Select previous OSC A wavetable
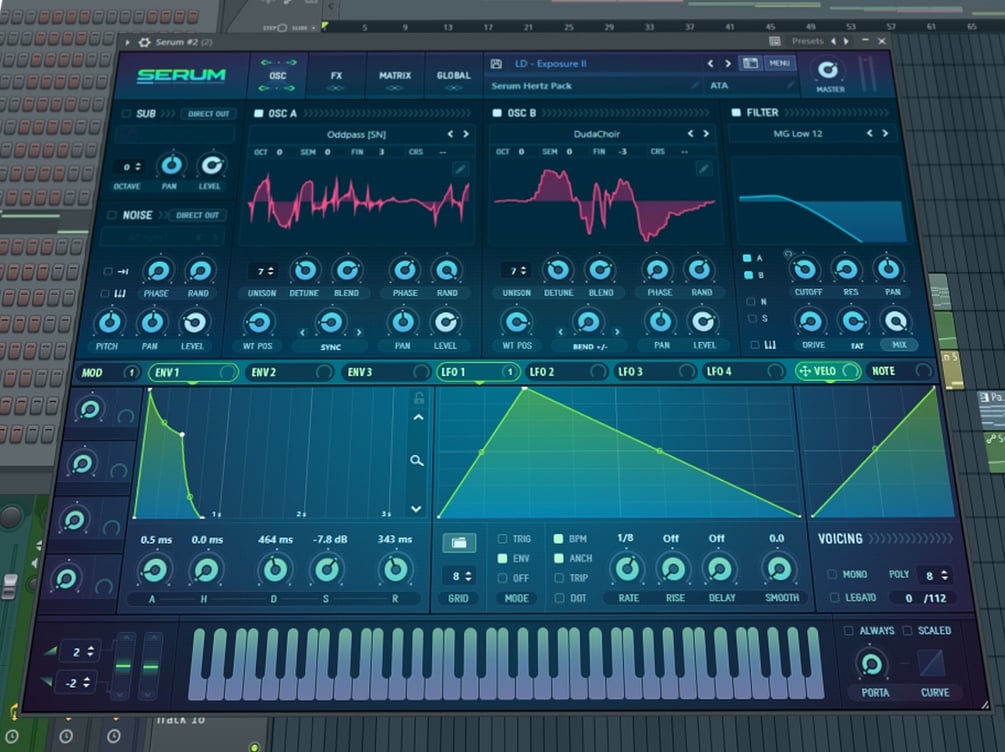Viewport: 1005px width, 752px height. coord(450,134)
